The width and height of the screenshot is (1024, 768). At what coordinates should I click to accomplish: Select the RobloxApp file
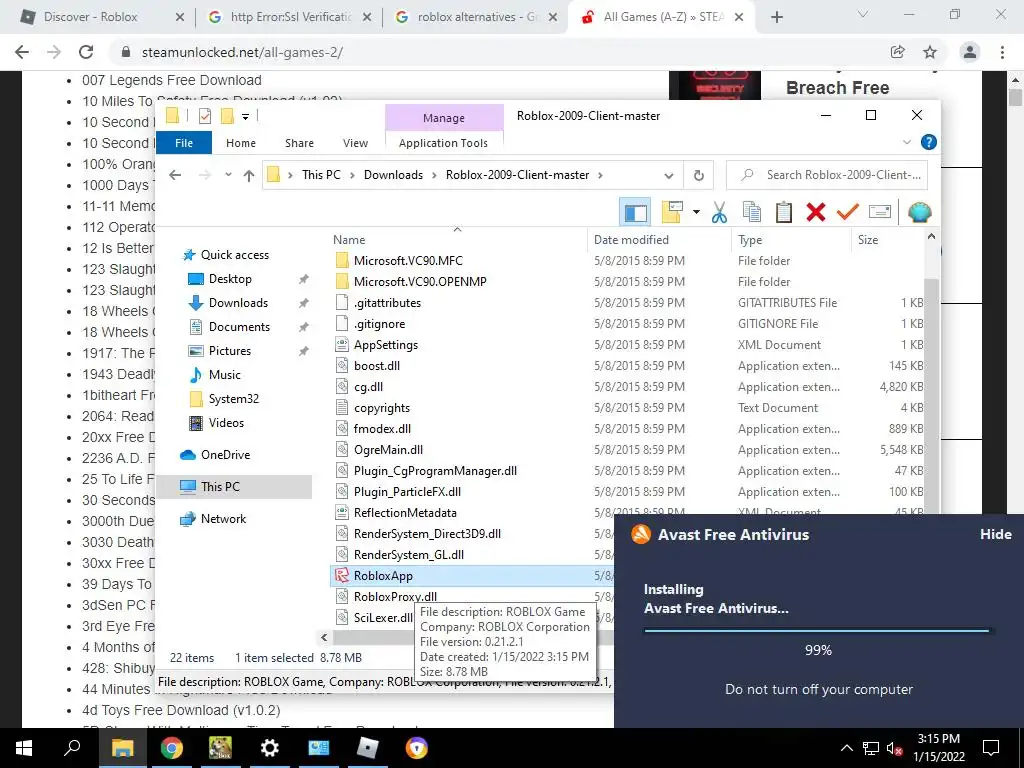[x=383, y=576]
